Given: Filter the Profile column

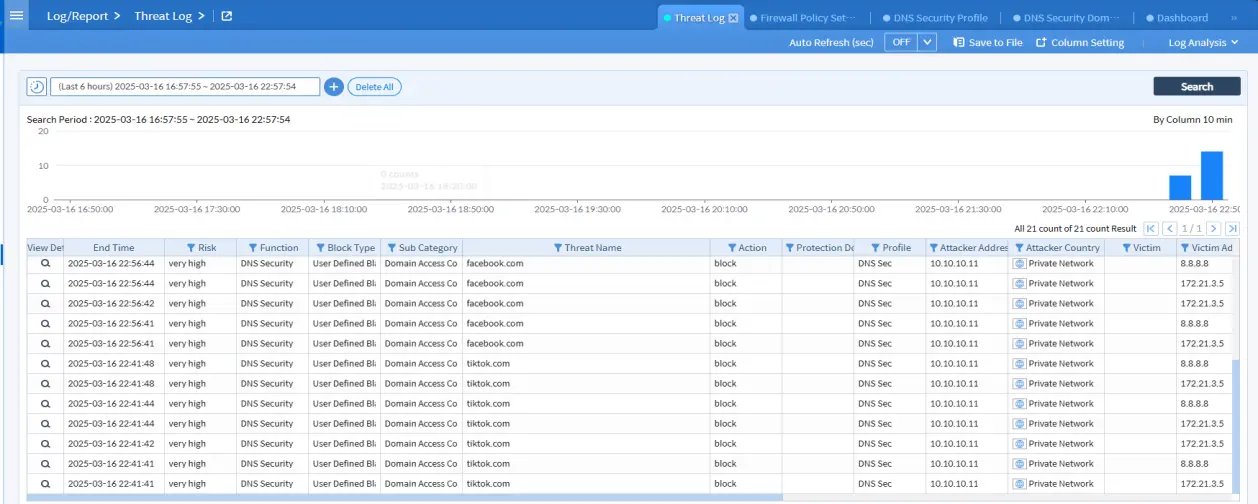Looking at the screenshot, I should coord(875,248).
